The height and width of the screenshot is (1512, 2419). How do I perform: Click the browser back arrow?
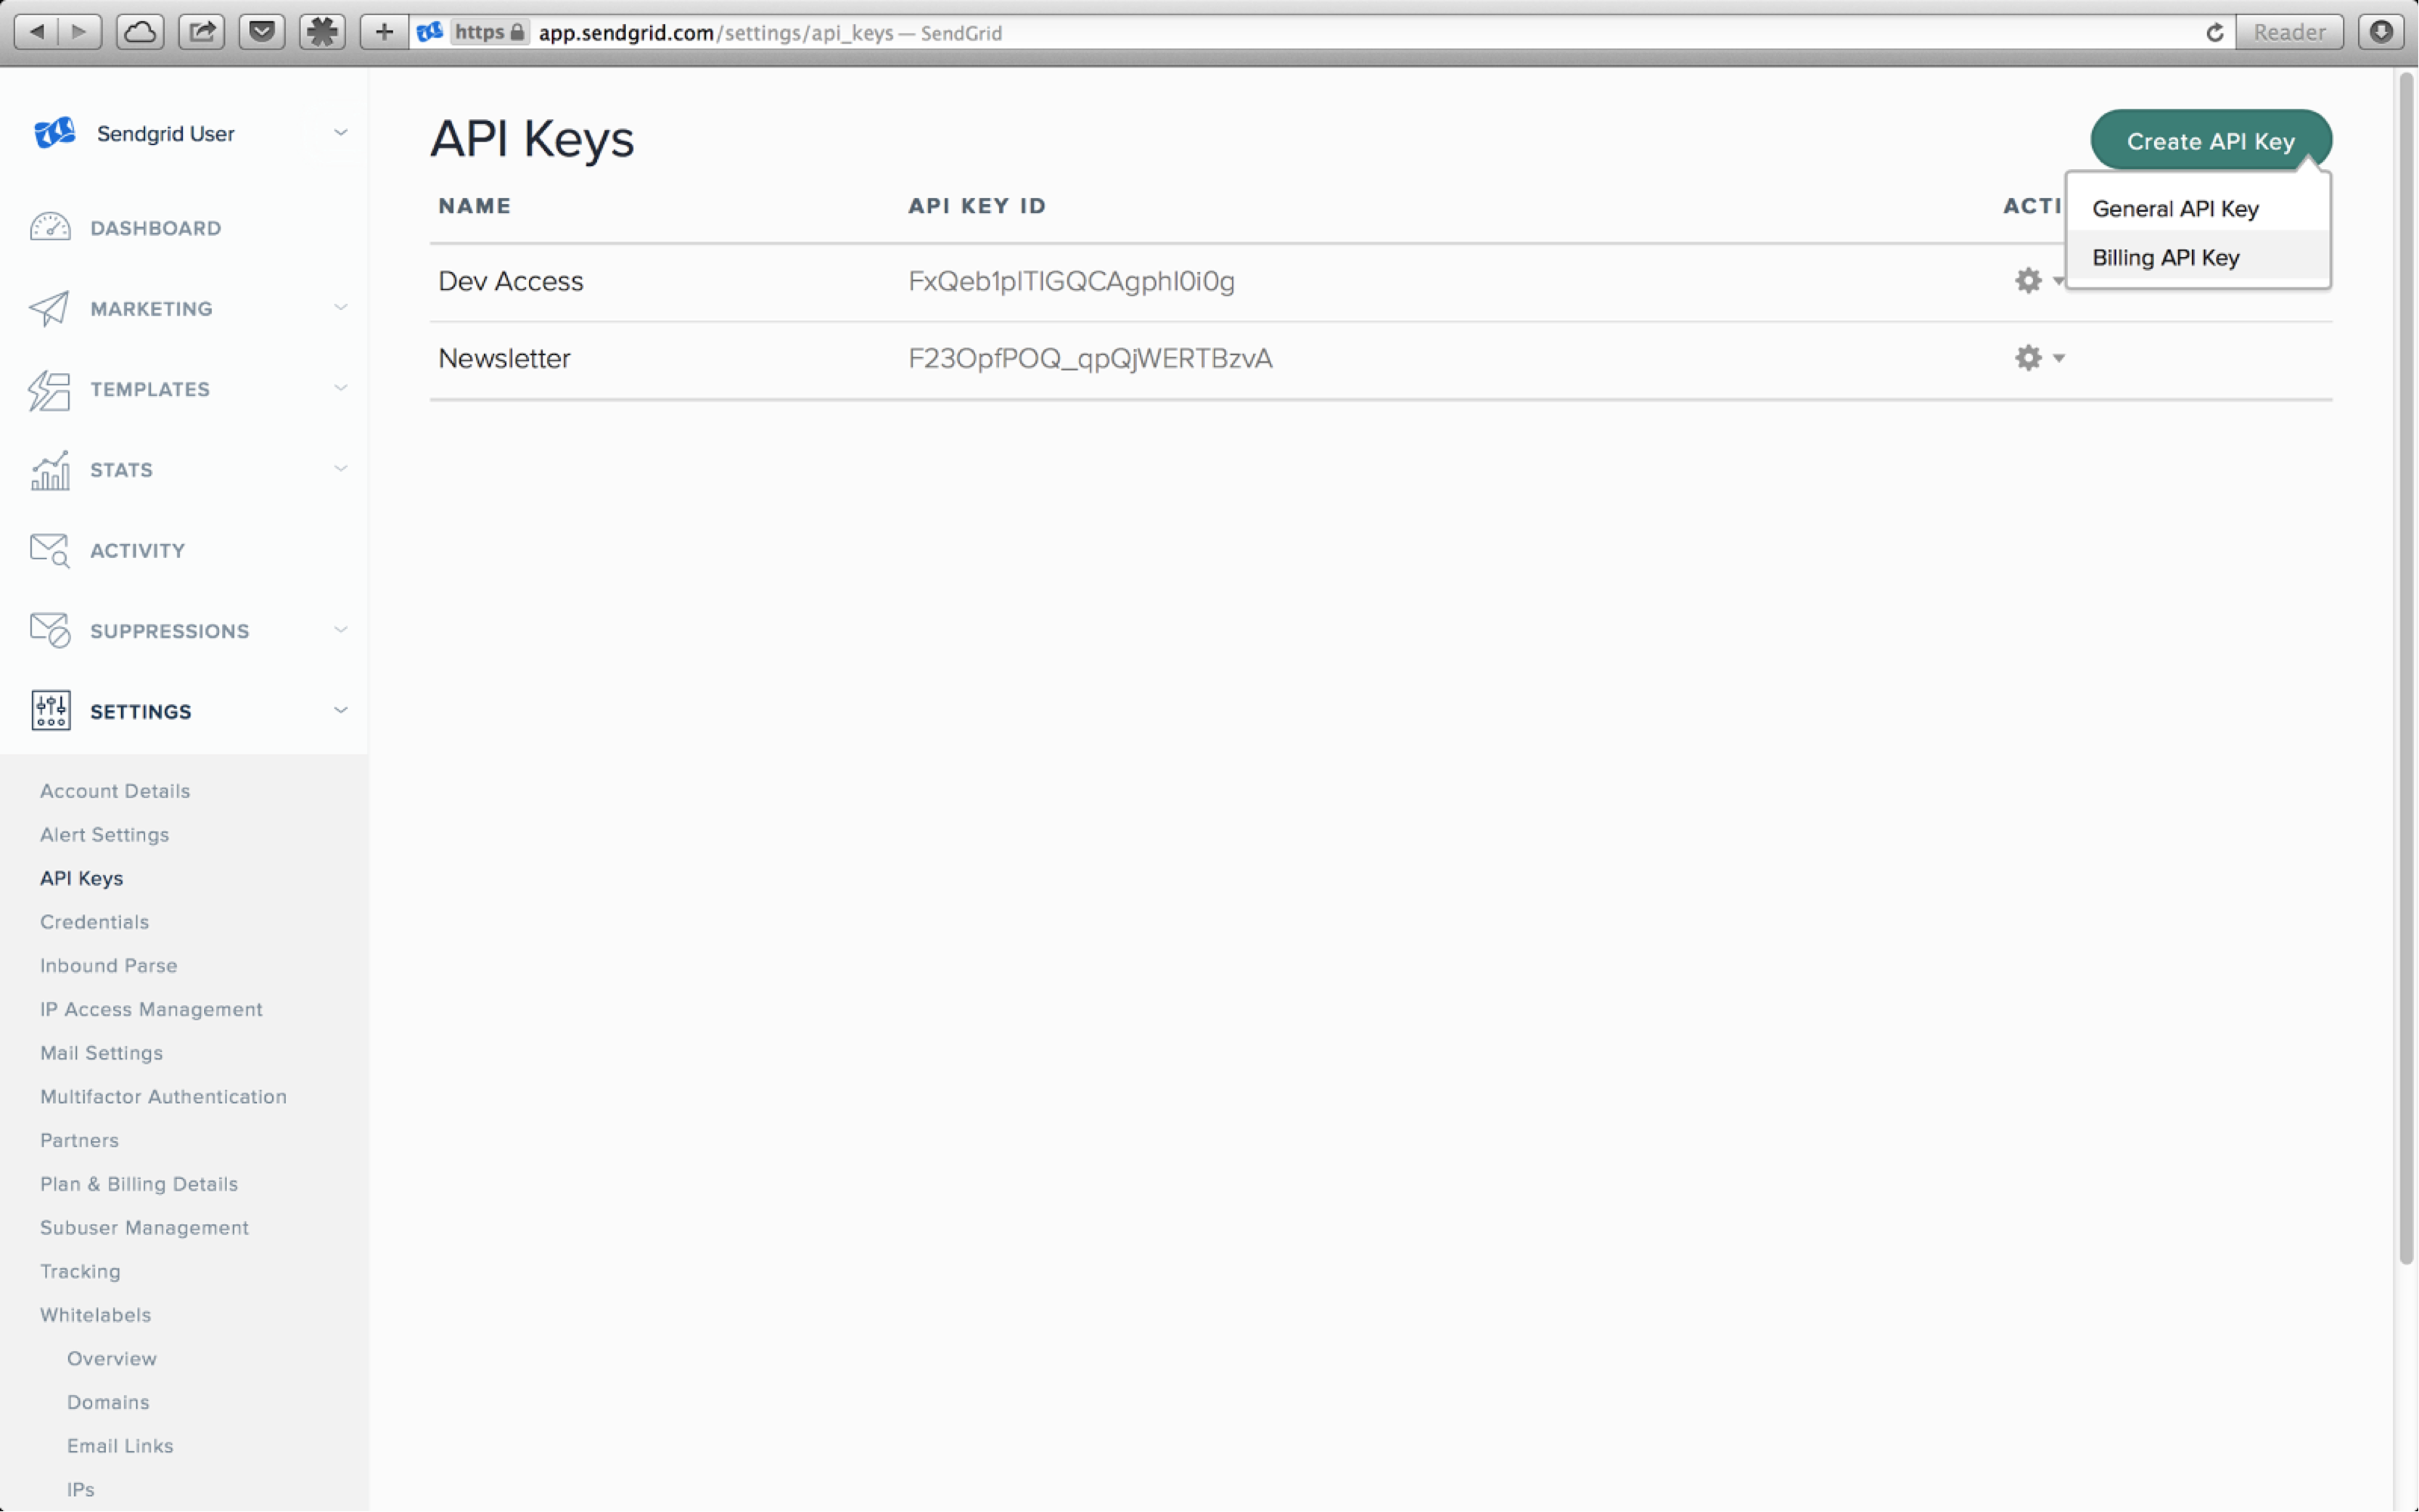[x=37, y=32]
